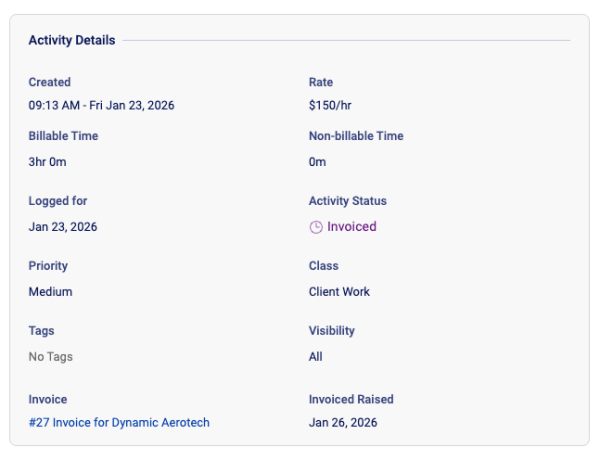Select the Medium priority value
The width and height of the screenshot is (600, 460).
coord(50,292)
